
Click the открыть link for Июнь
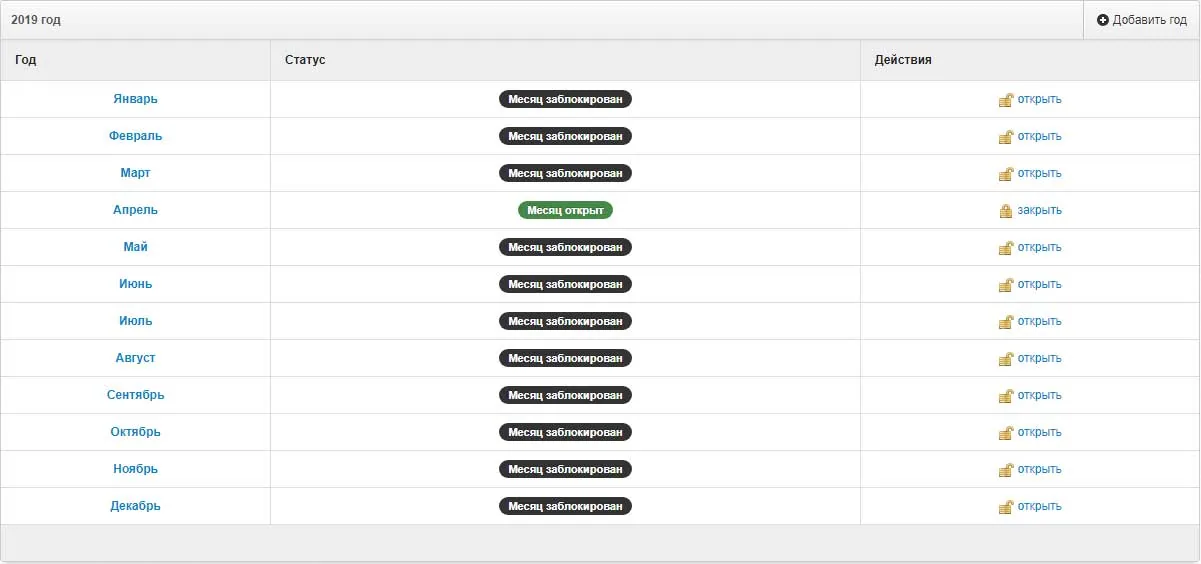[x=1039, y=284]
